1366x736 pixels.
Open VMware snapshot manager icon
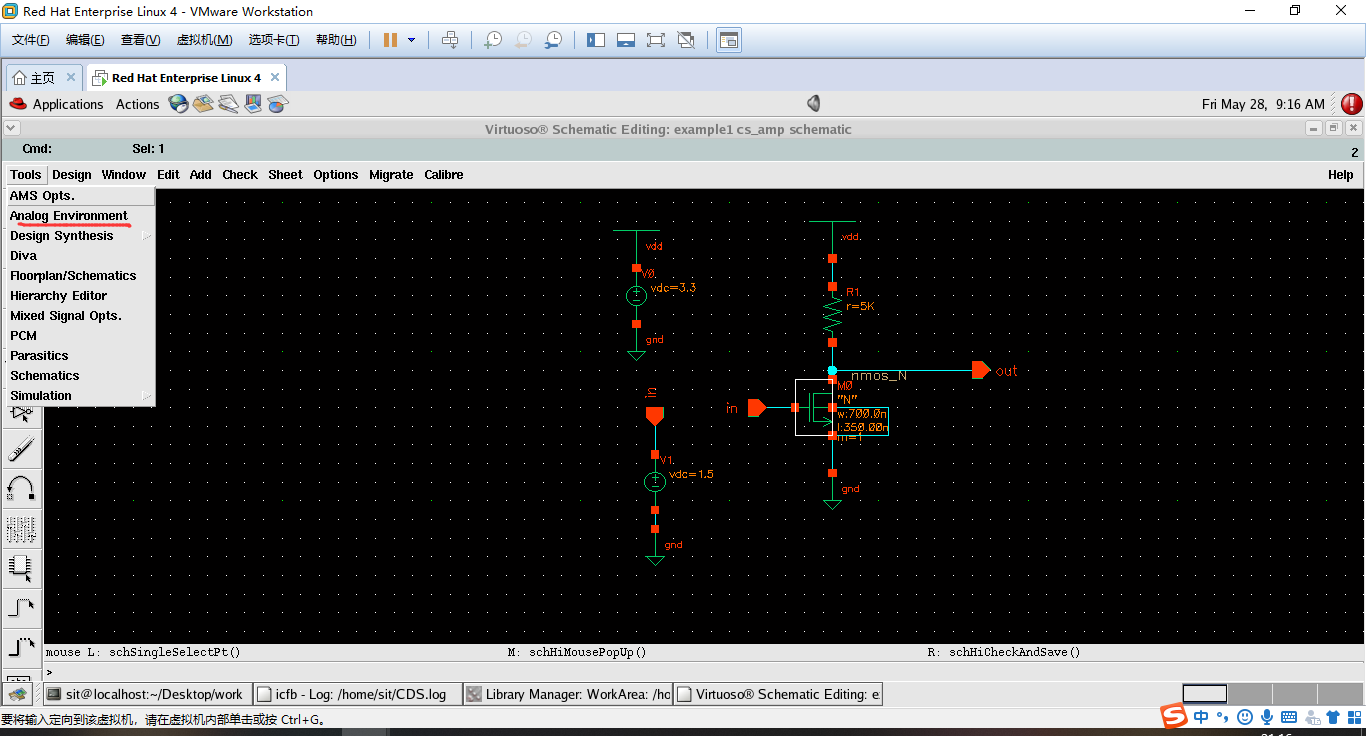pos(553,40)
